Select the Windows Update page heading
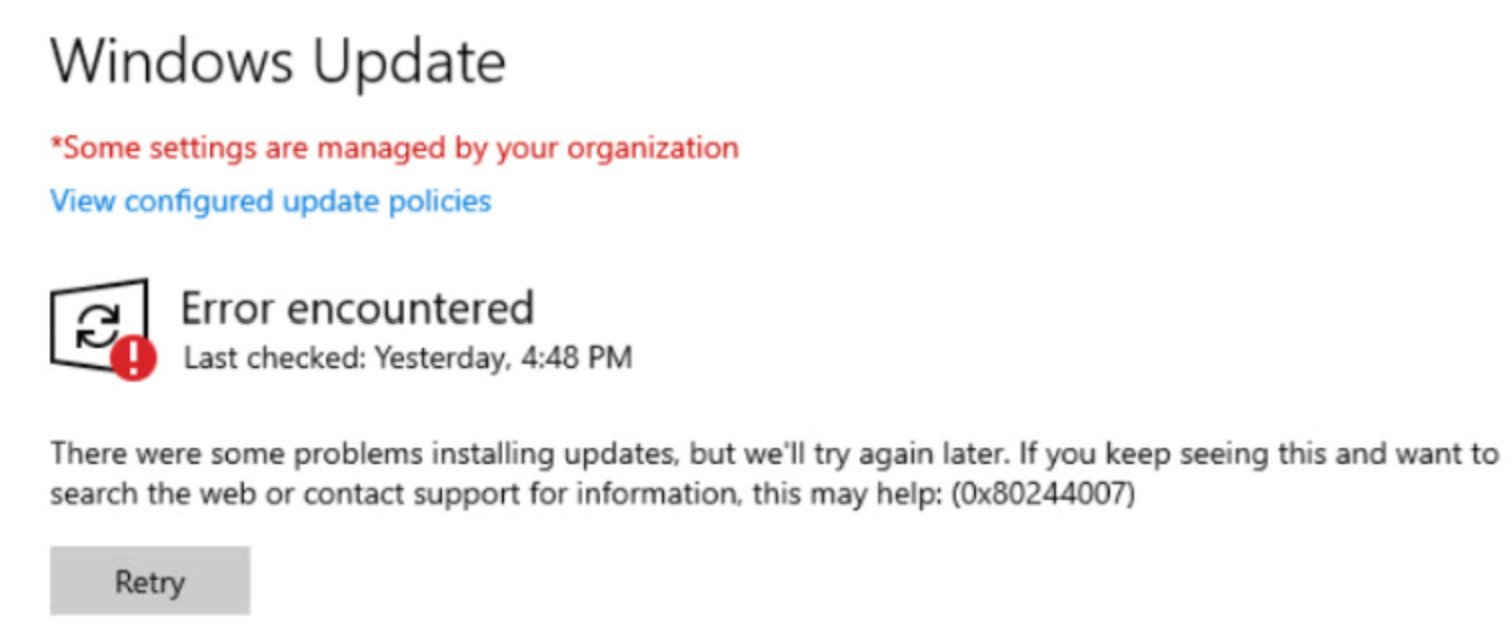Viewport: 1512px width, 640px height. click(278, 62)
